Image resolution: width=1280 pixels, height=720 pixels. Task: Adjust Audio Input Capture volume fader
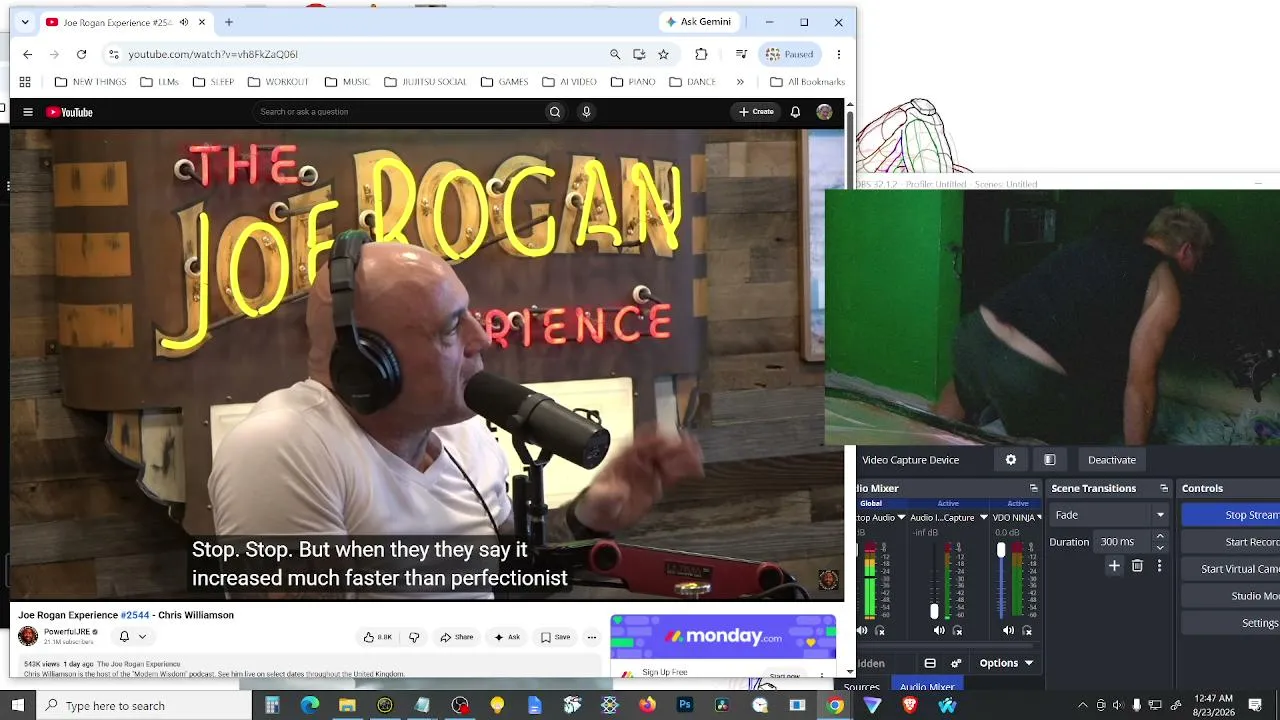934,611
